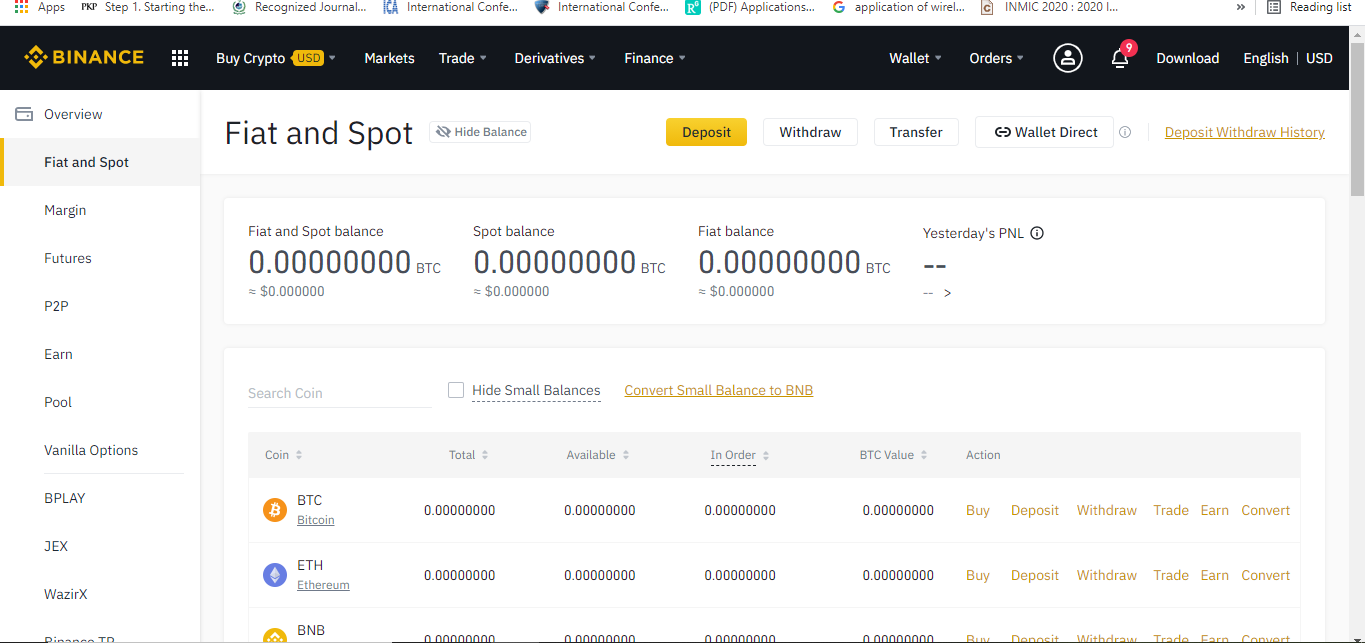Open the user profile icon
Image resolution: width=1365 pixels, height=643 pixels.
(1068, 58)
